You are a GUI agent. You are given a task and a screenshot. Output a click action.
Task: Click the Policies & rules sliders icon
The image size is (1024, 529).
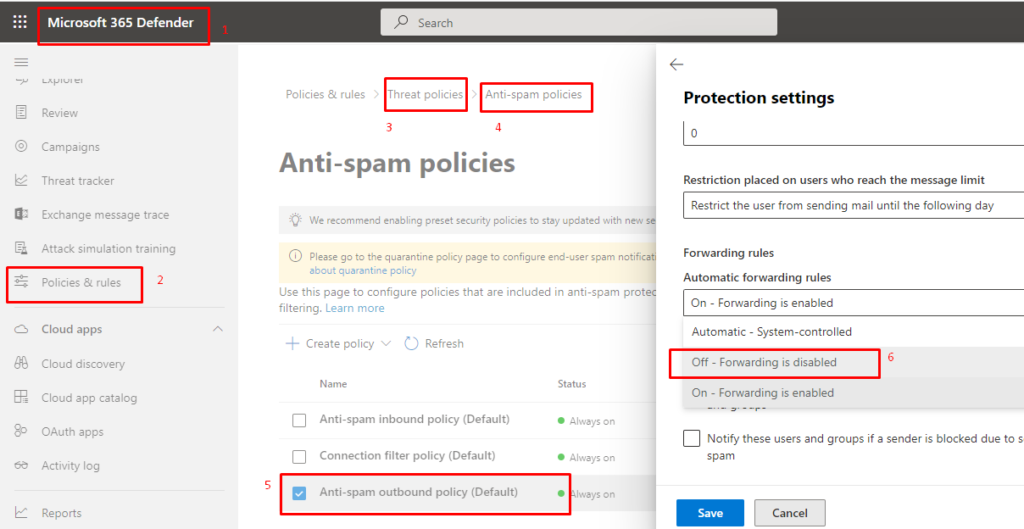(x=22, y=282)
